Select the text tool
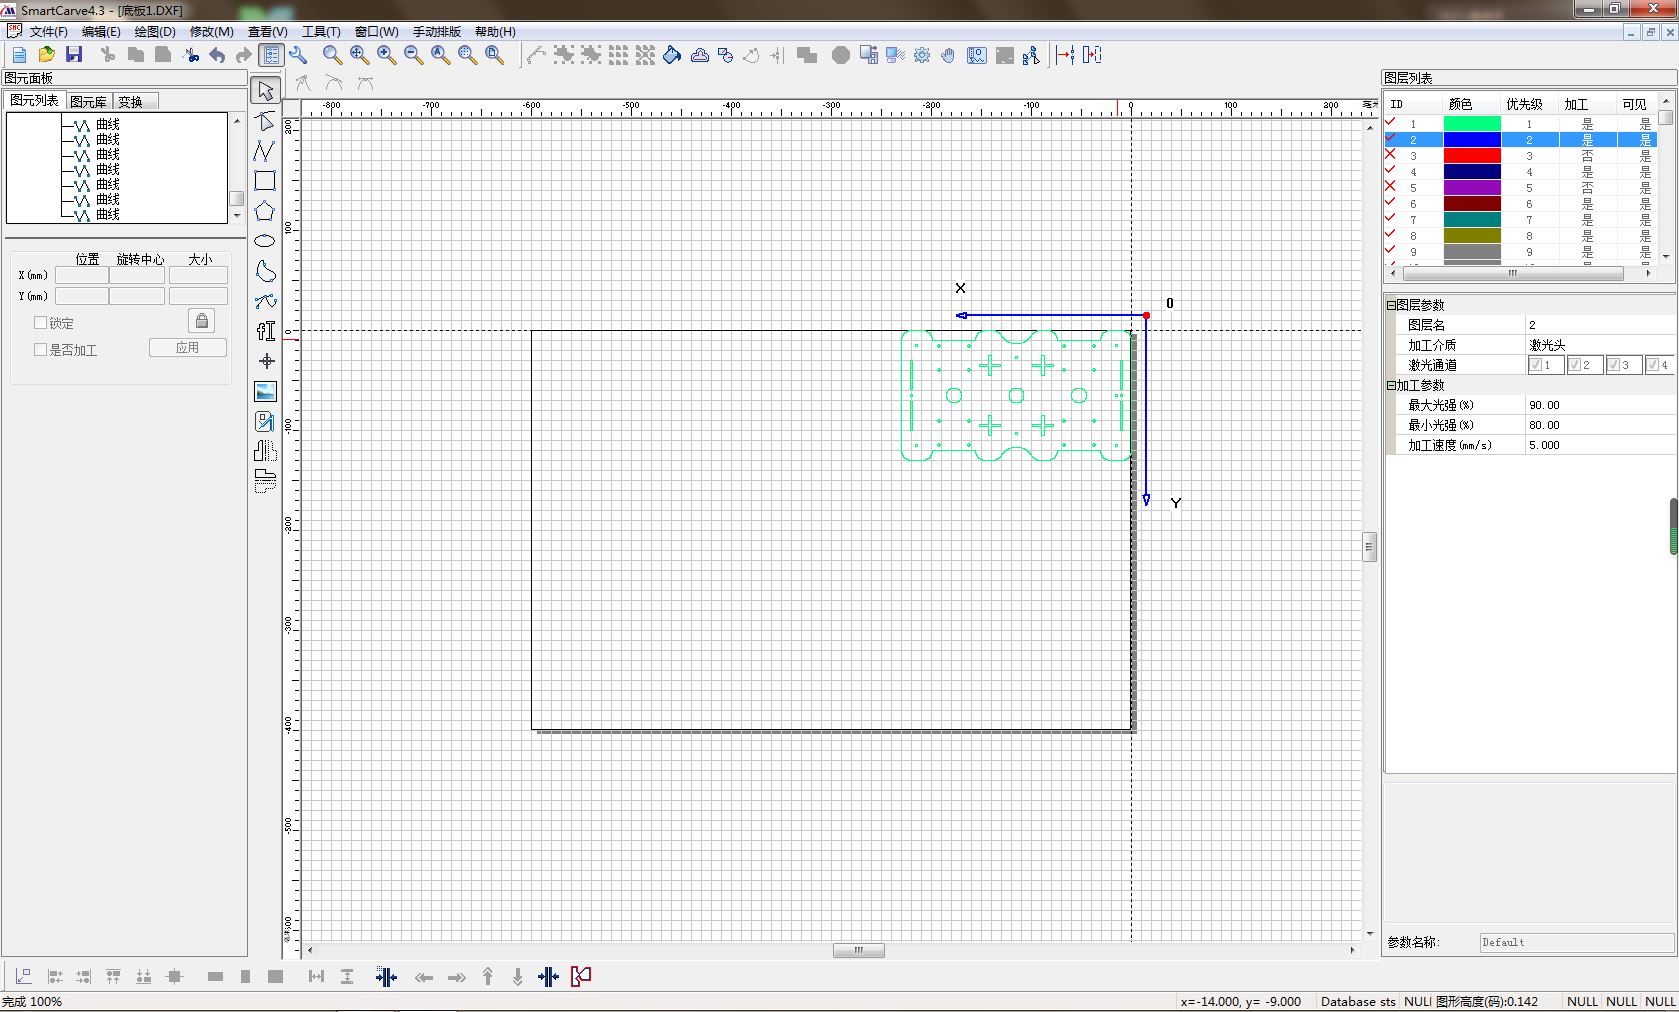Image resolution: width=1679 pixels, height=1012 pixels. pos(265,331)
